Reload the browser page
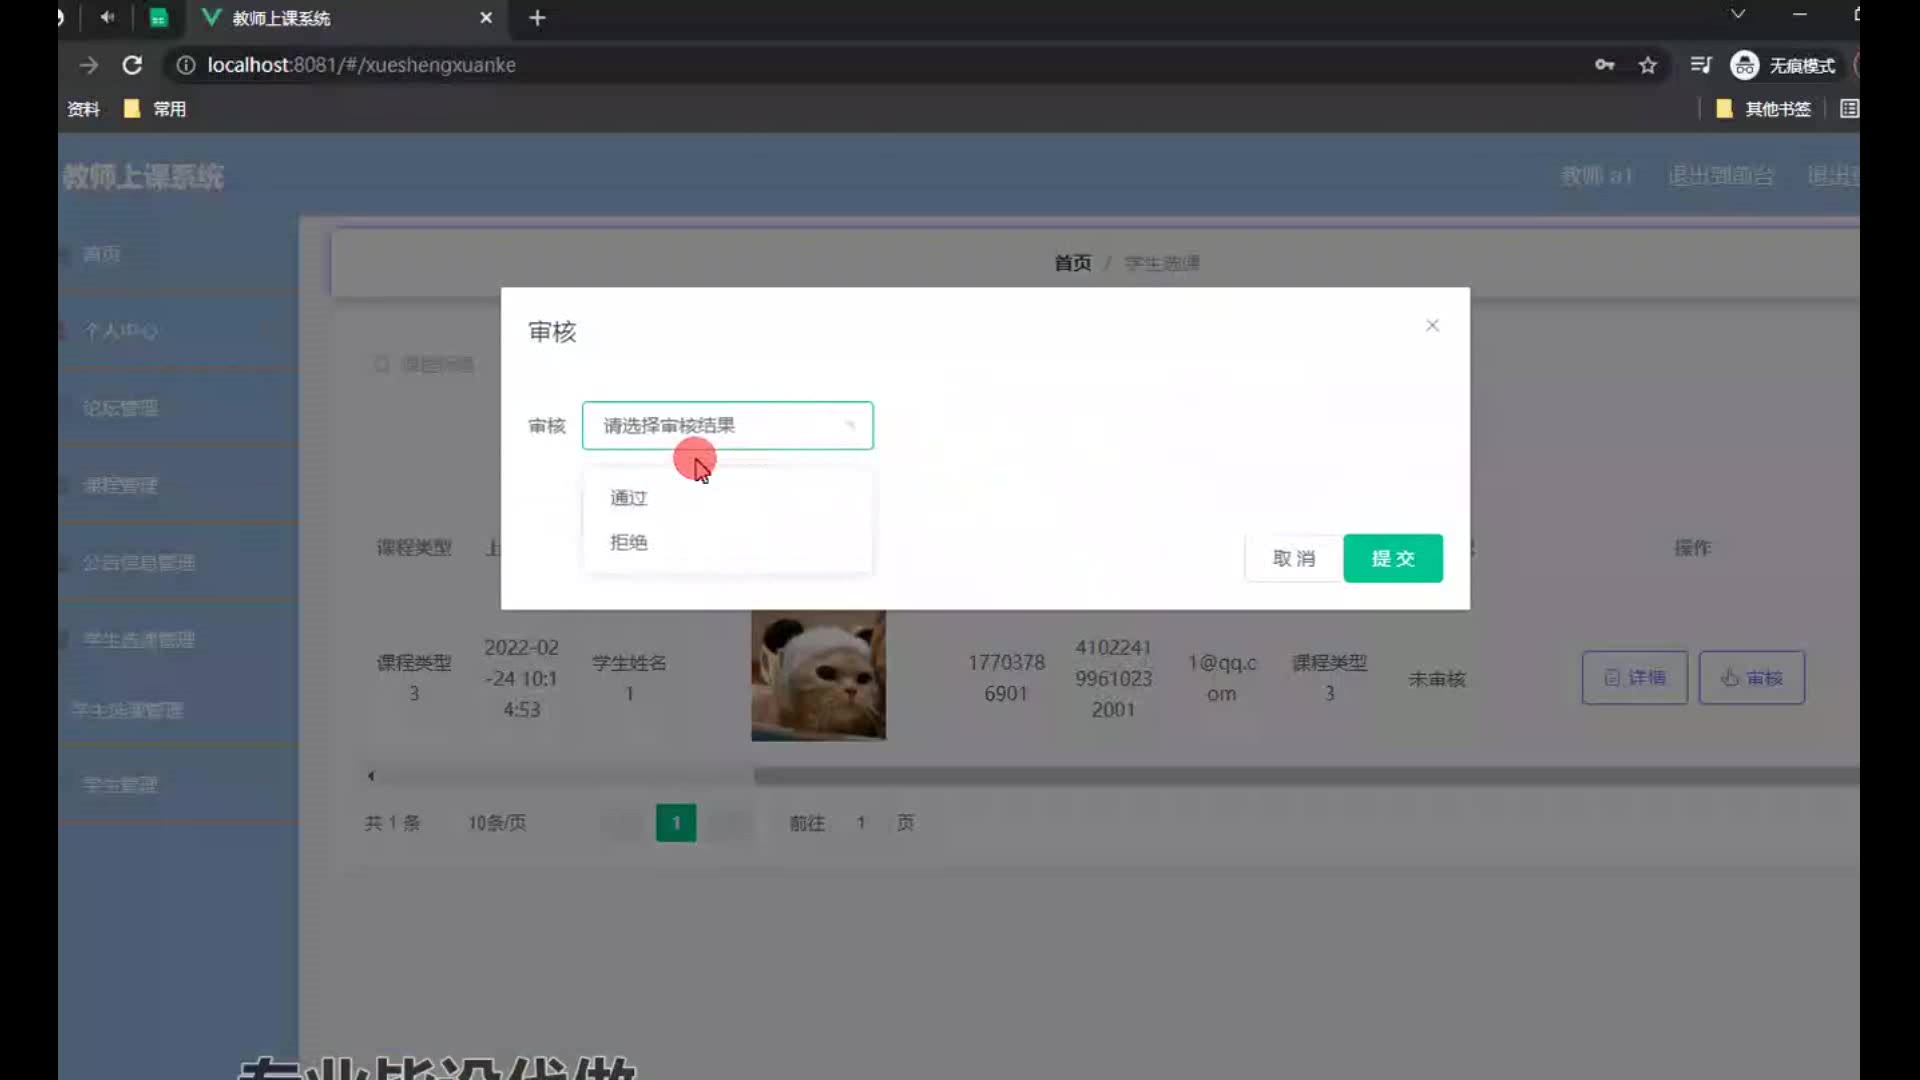This screenshot has height=1080, width=1920. [132, 65]
